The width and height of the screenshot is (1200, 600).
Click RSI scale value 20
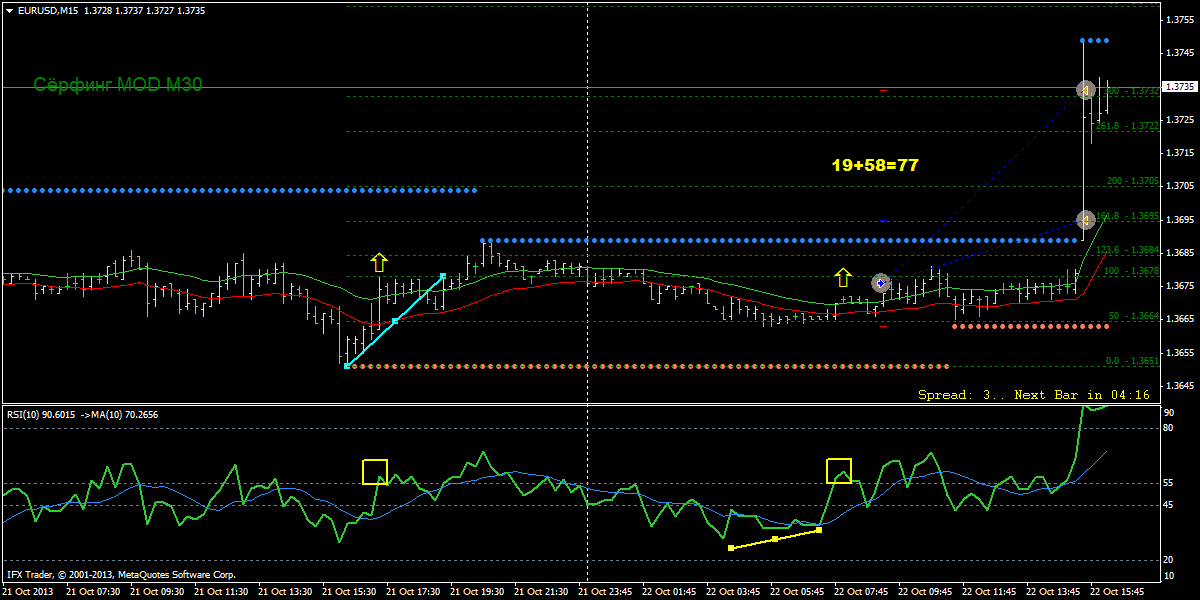click(1169, 560)
